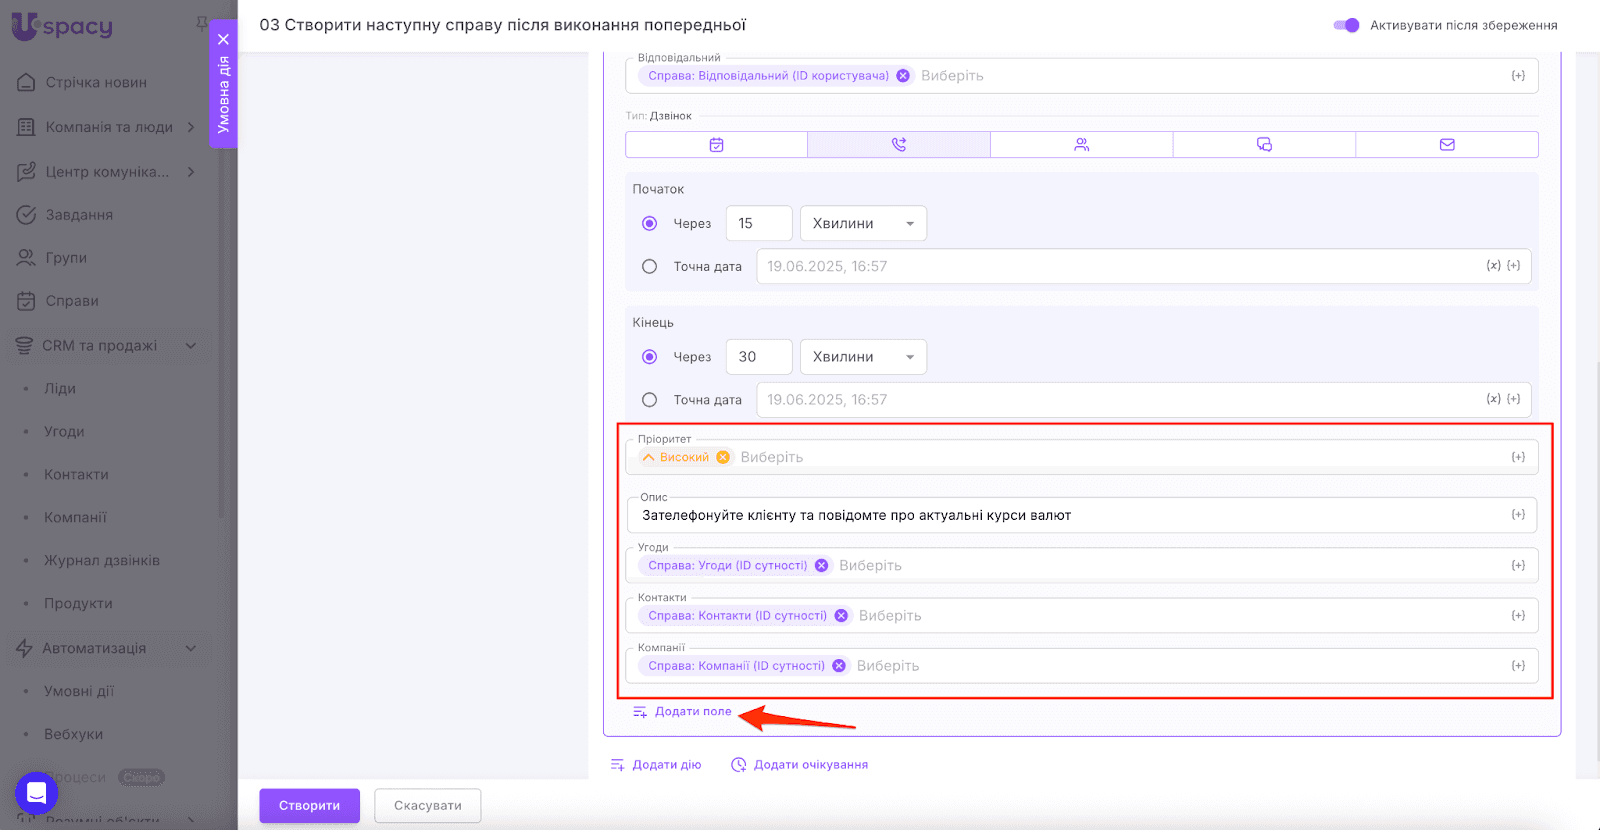The height and width of the screenshot is (830, 1600).
Task: Open Угоди in the sidebar
Action: point(64,432)
